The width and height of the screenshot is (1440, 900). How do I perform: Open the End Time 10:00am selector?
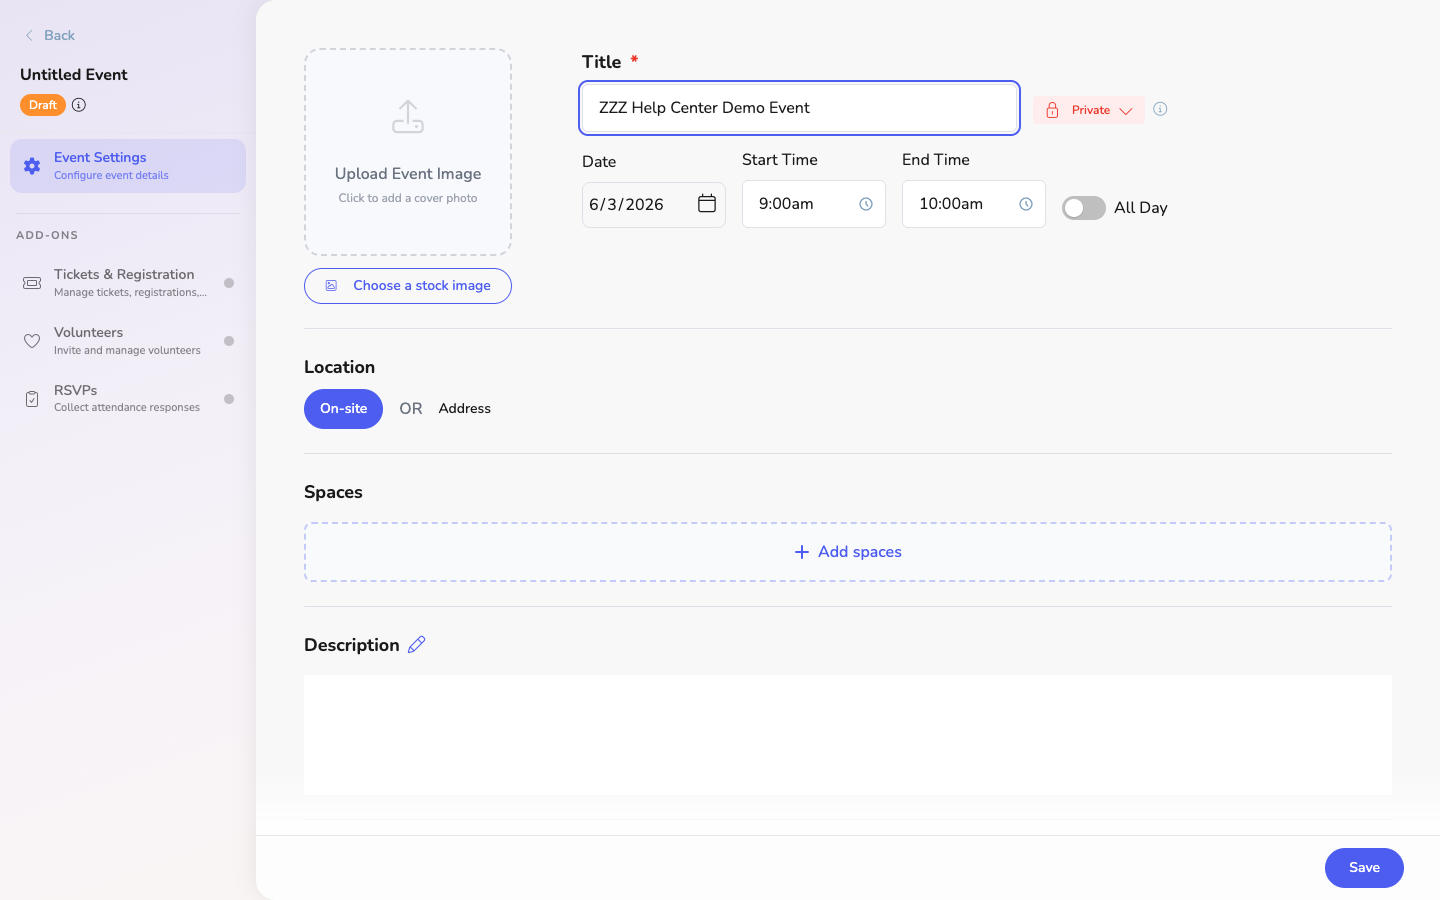(974, 204)
